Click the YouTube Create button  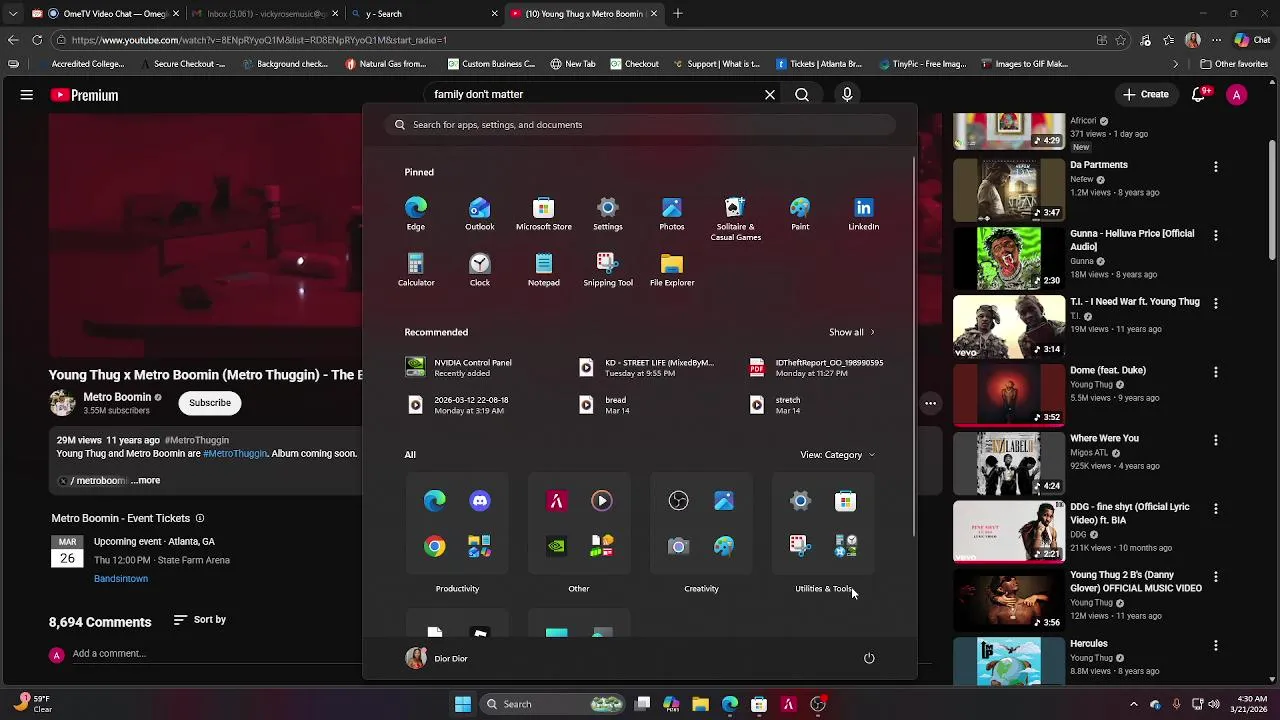click(1146, 95)
